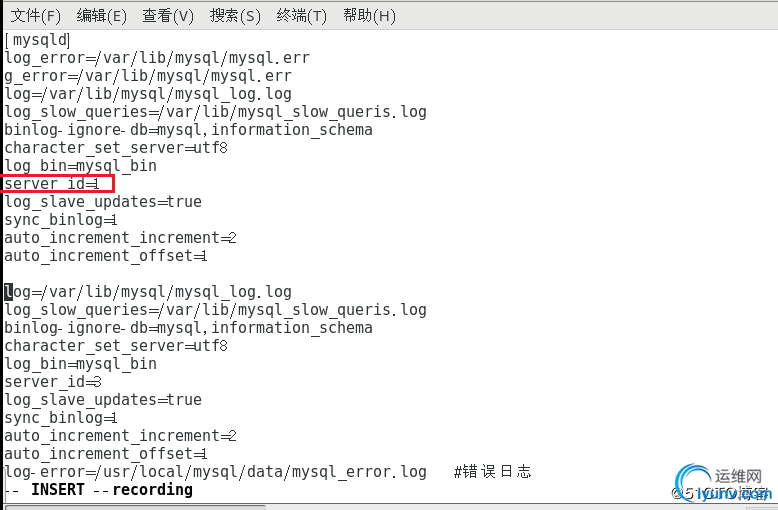The image size is (778, 510).
Task: Click the -- INSERT --recording status line
Action: coord(98,490)
